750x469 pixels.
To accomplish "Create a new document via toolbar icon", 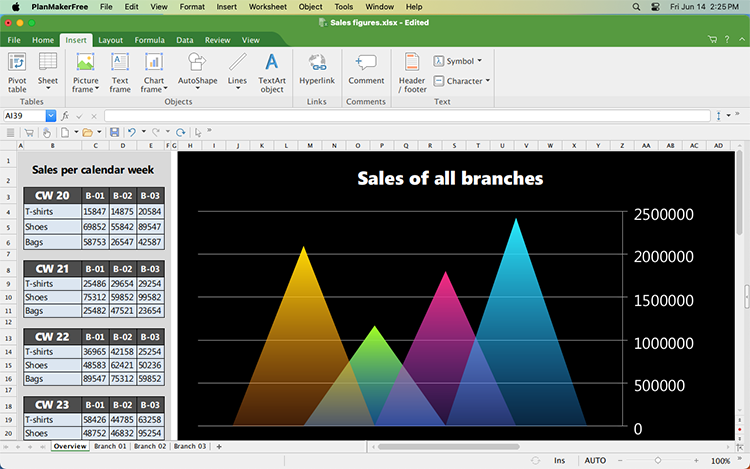I will [x=65, y=132].
